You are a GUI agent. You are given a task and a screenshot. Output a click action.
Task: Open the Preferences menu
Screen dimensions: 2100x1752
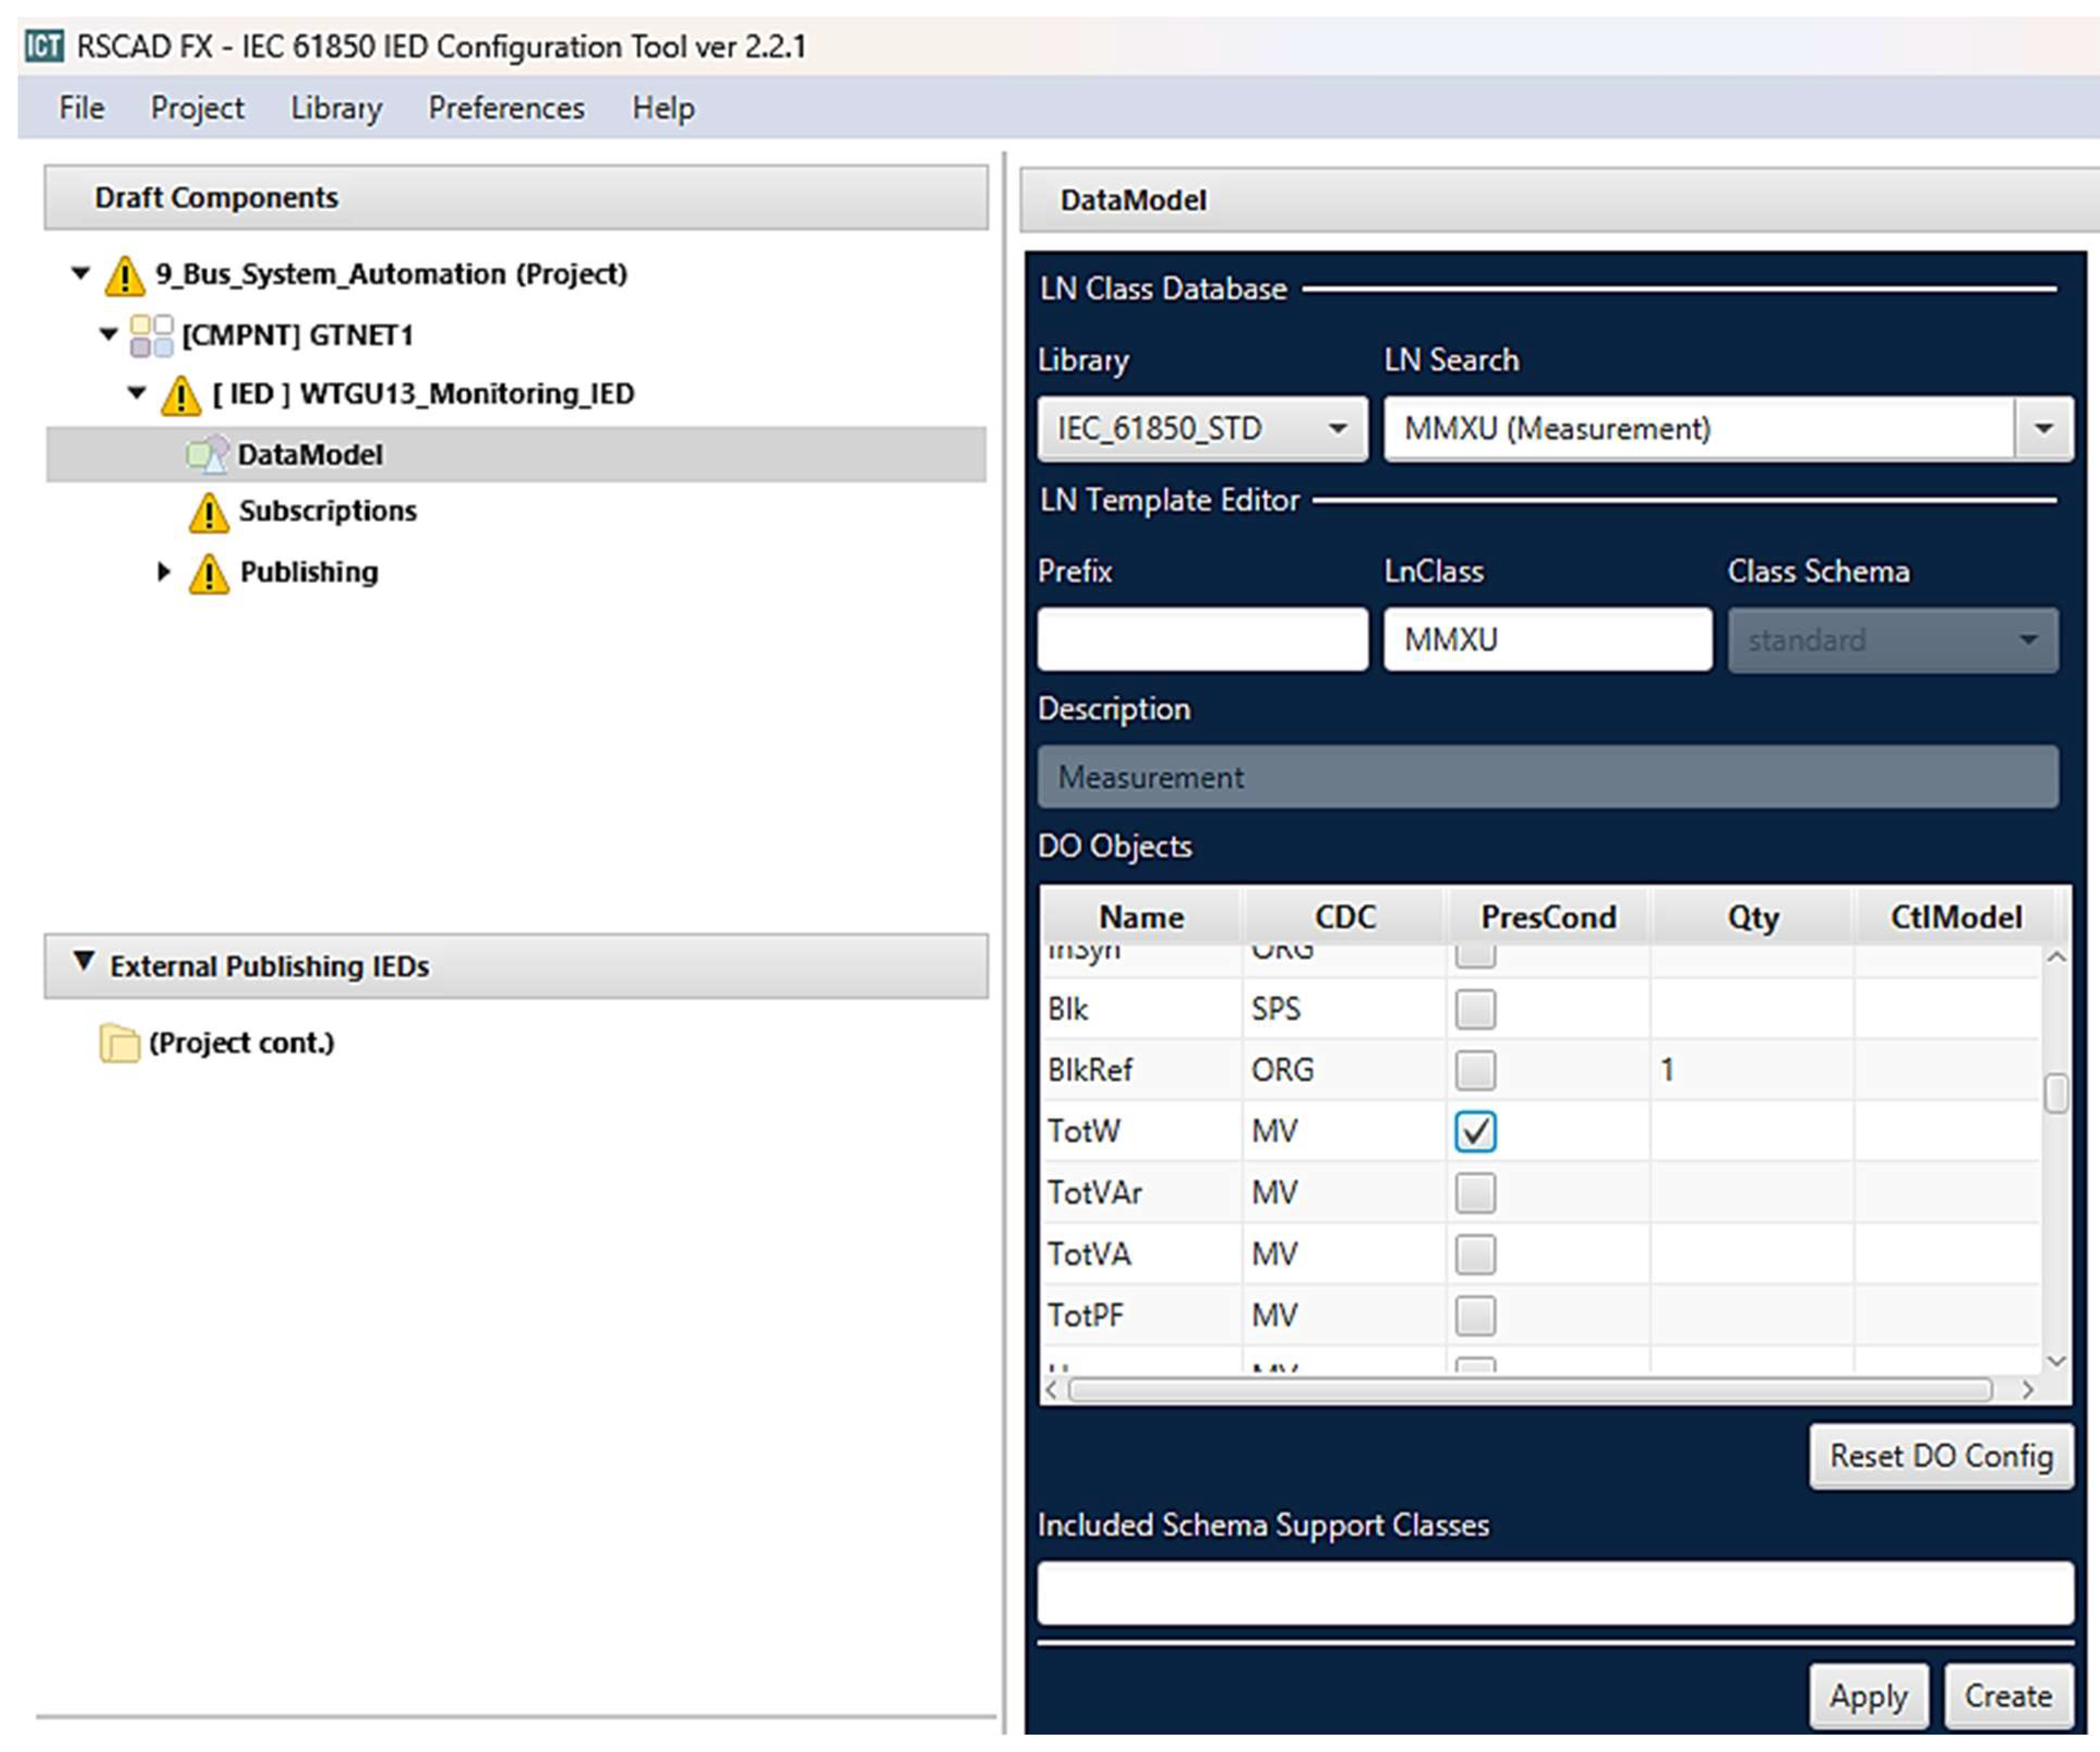(x=506, y=108)
